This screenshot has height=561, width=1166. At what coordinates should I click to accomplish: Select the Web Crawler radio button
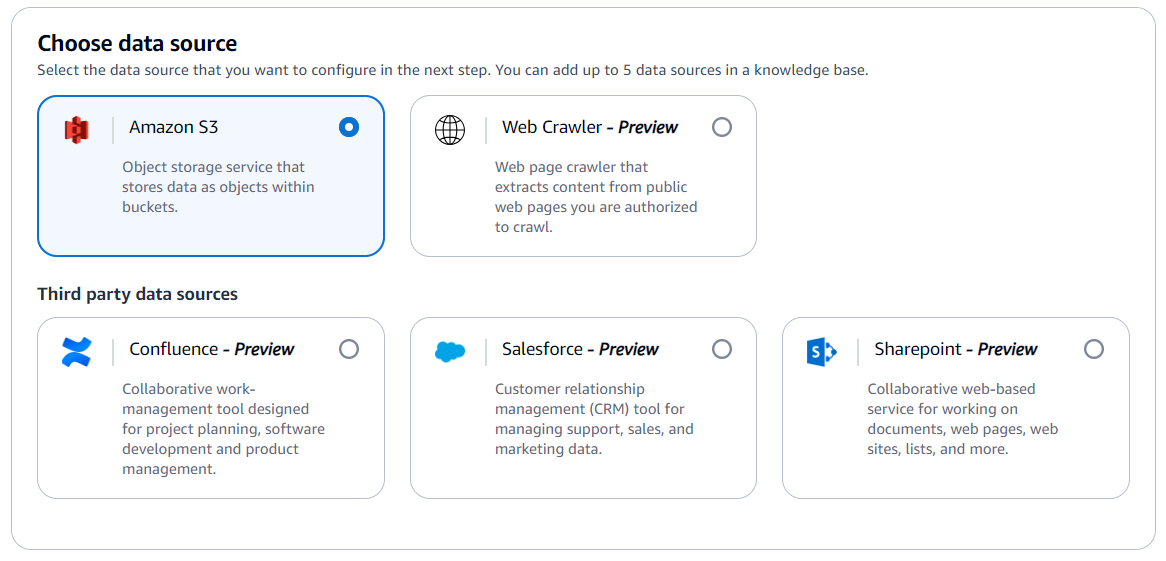tap(721, 127)
